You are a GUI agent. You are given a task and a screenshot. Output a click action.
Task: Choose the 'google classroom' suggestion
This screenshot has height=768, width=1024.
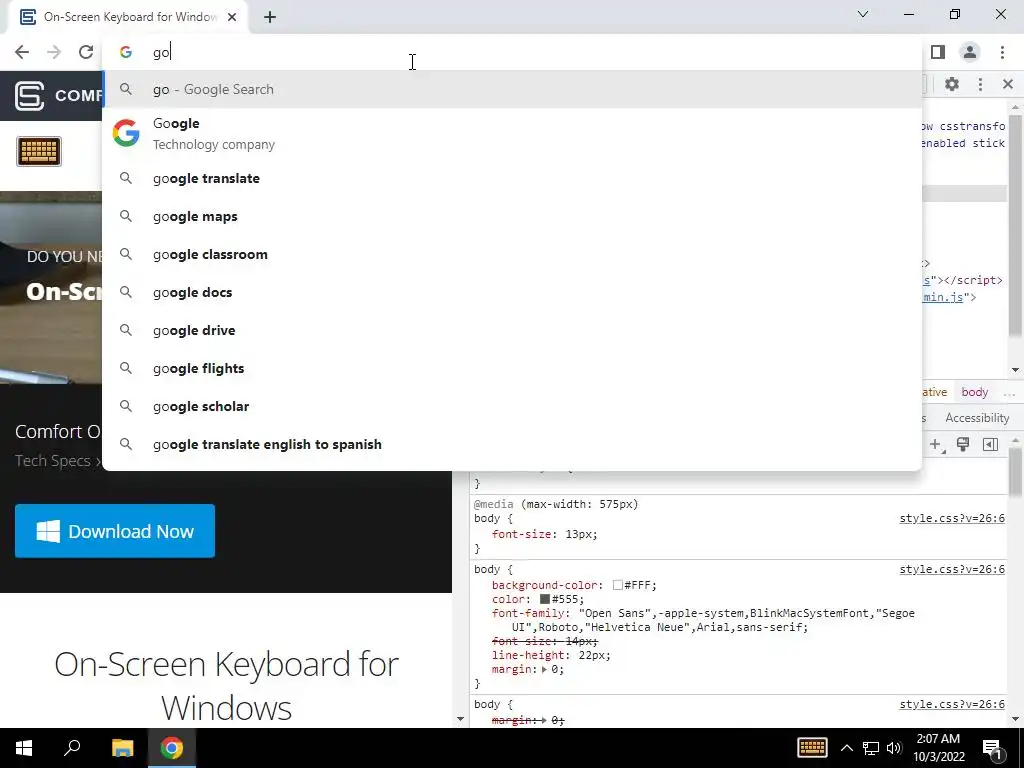(513, 254)
